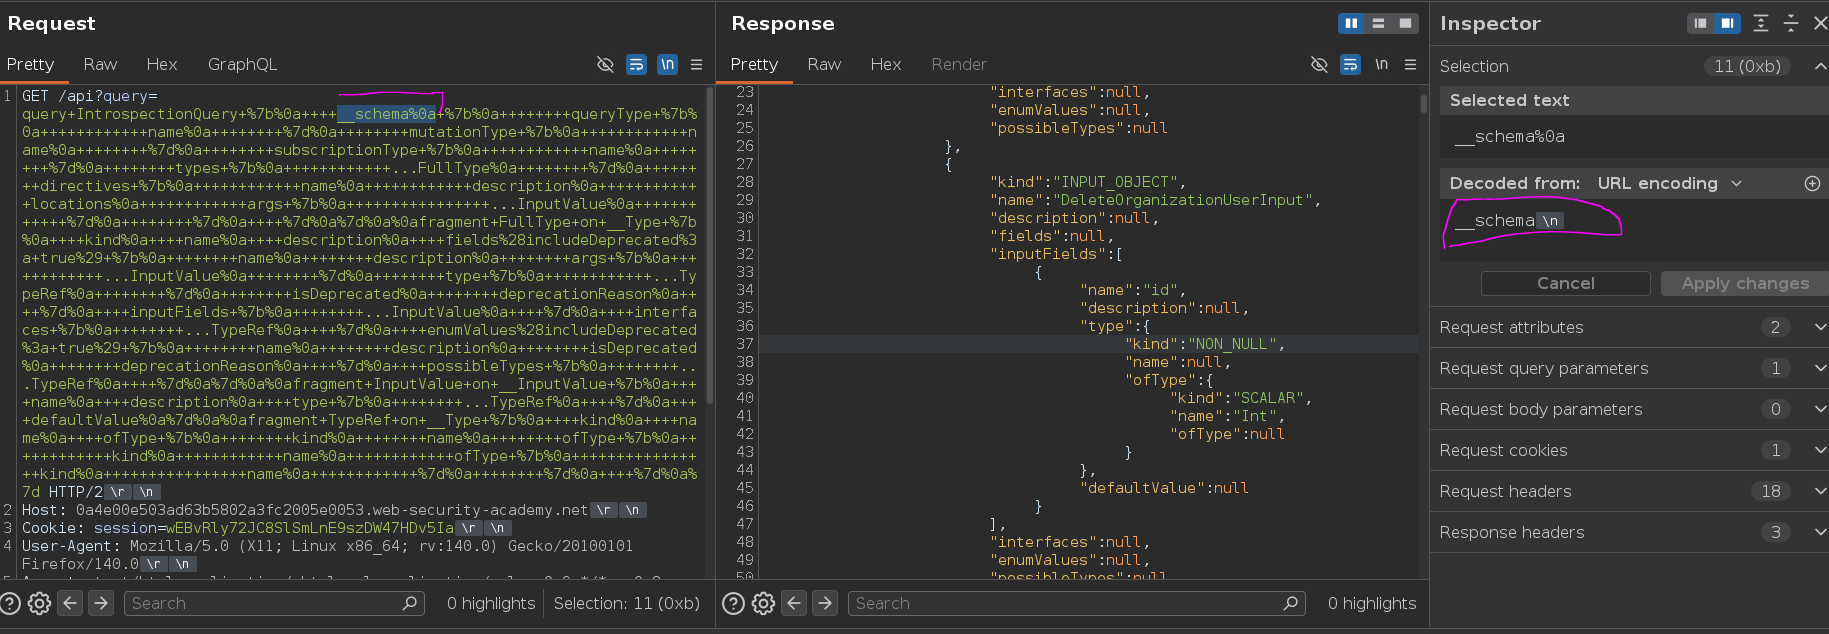1829x634 pixels.
Task: Click Inspector expand all sections icon
Action: (x=1761, y=23)
